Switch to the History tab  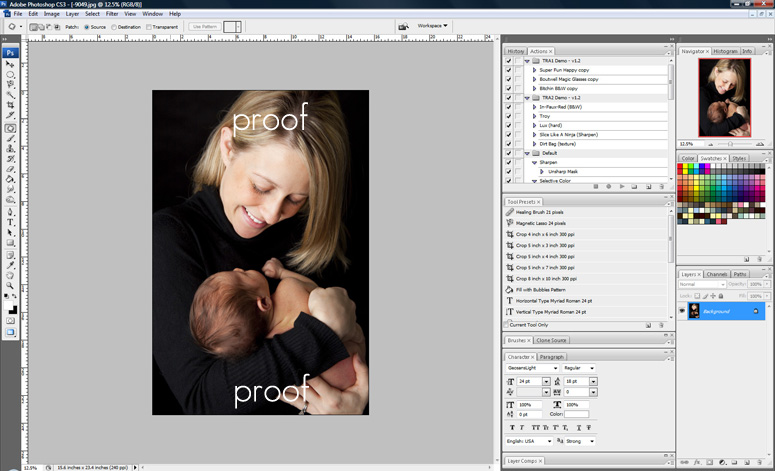click(x=516, y=51)
